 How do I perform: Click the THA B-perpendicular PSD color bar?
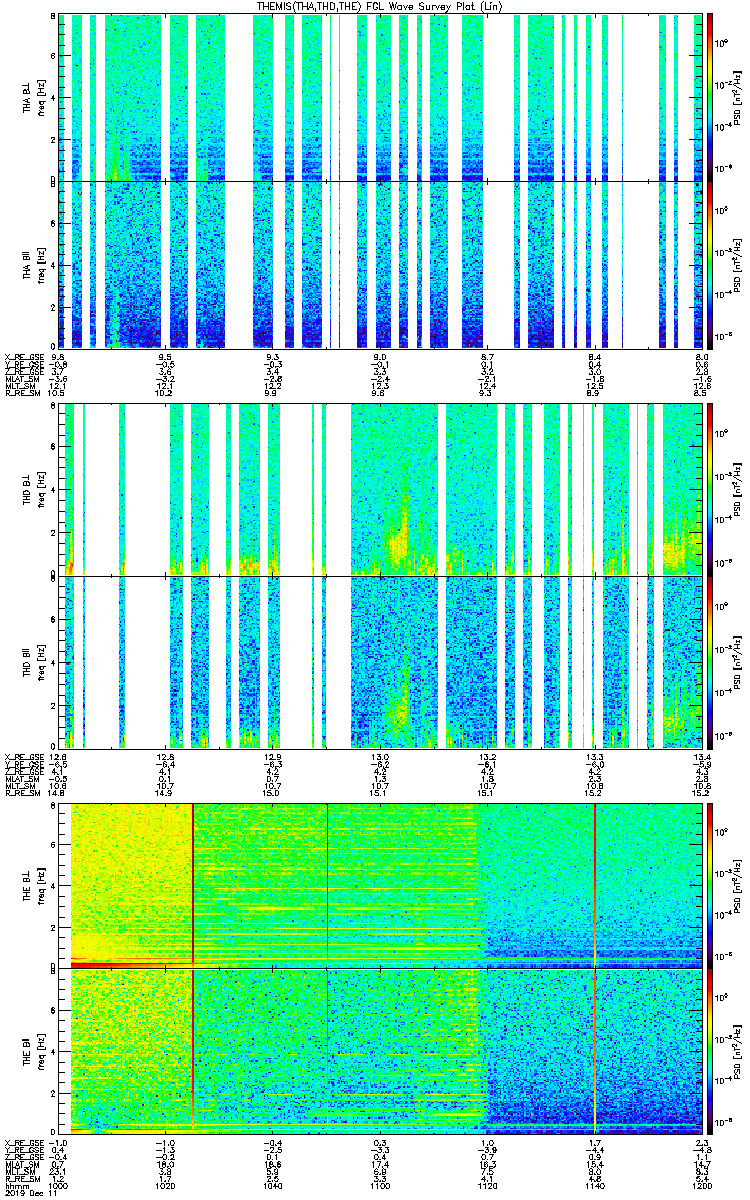pyautogui.click(x=710, y=97)
